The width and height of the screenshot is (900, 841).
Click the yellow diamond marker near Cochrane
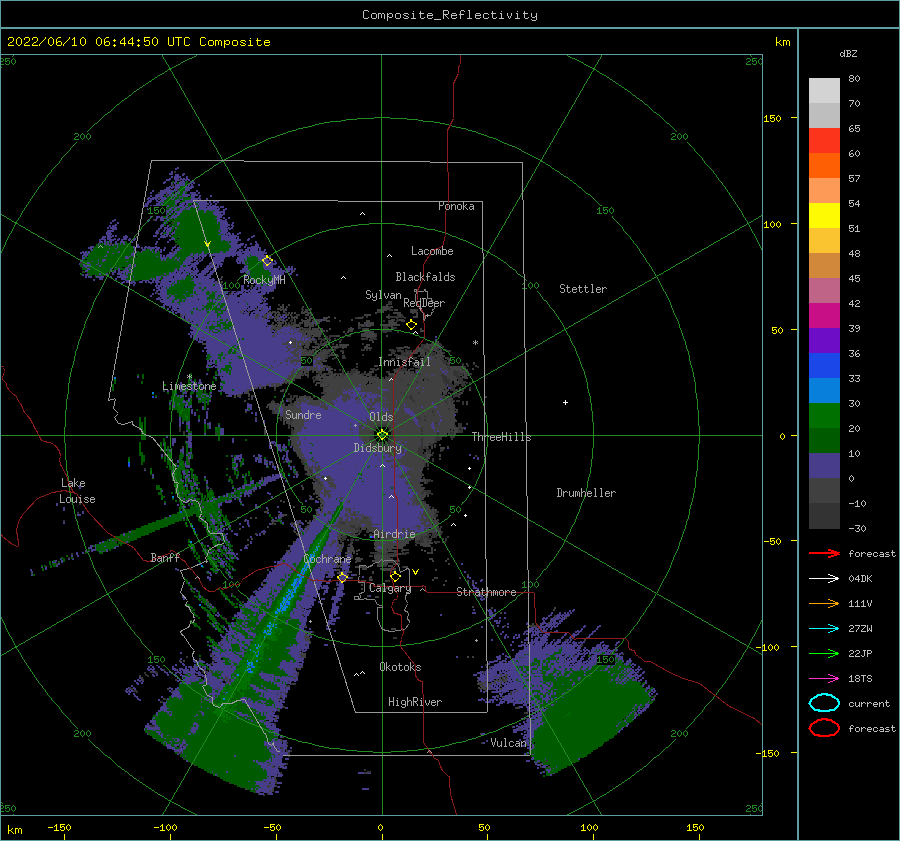[342, 578]
